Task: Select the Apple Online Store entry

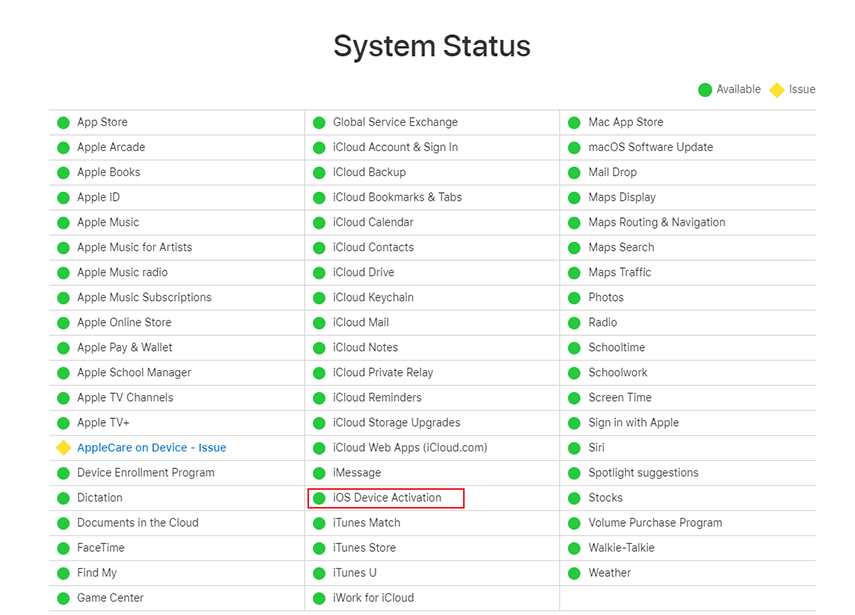Action: click(124, 323)
